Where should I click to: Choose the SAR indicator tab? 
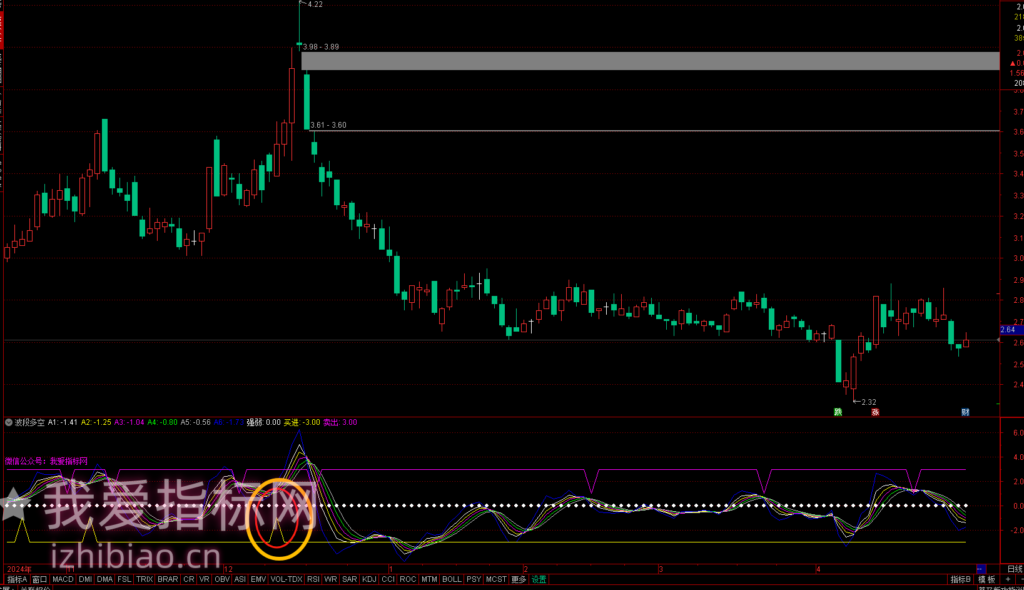(x=349, y=580)
